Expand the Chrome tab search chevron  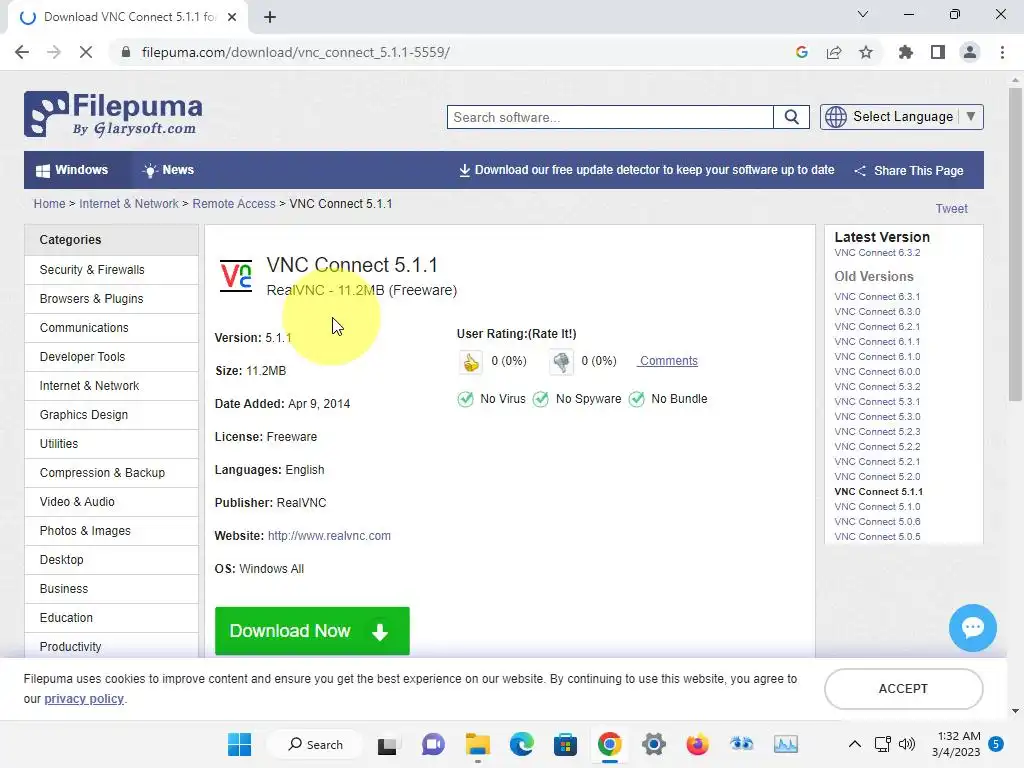coord(863,14)
